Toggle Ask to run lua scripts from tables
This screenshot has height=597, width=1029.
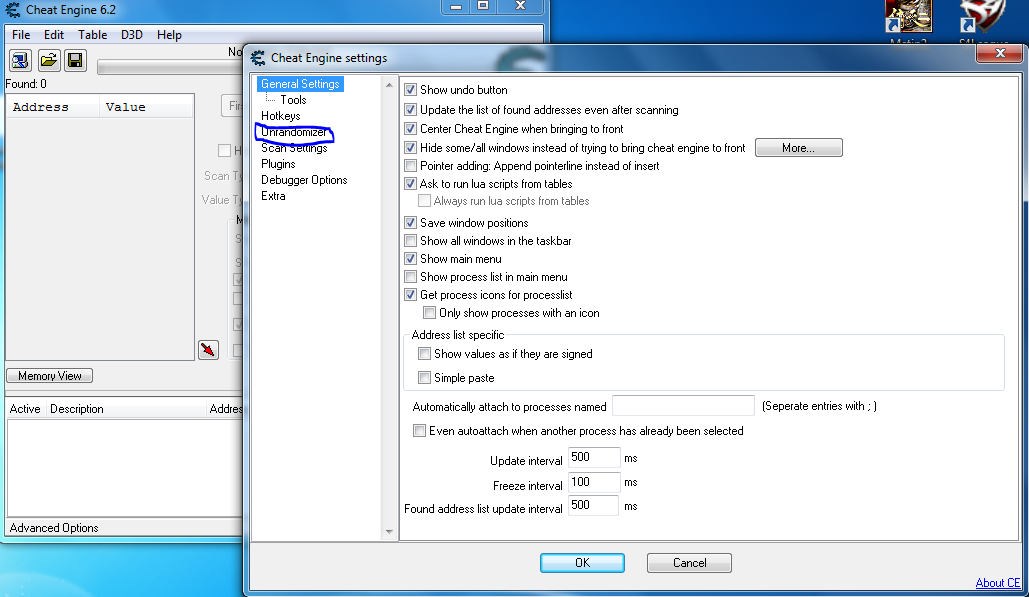click(410, 184)
